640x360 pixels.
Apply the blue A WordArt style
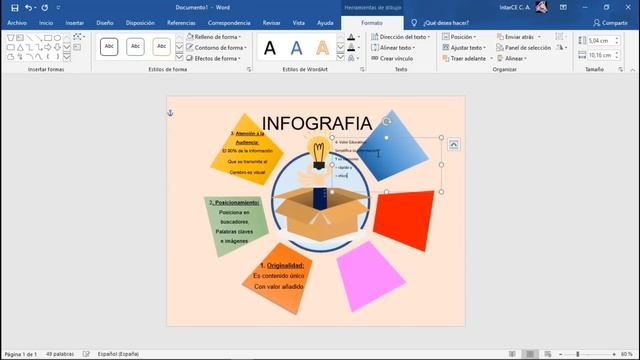tap(296, 48)
